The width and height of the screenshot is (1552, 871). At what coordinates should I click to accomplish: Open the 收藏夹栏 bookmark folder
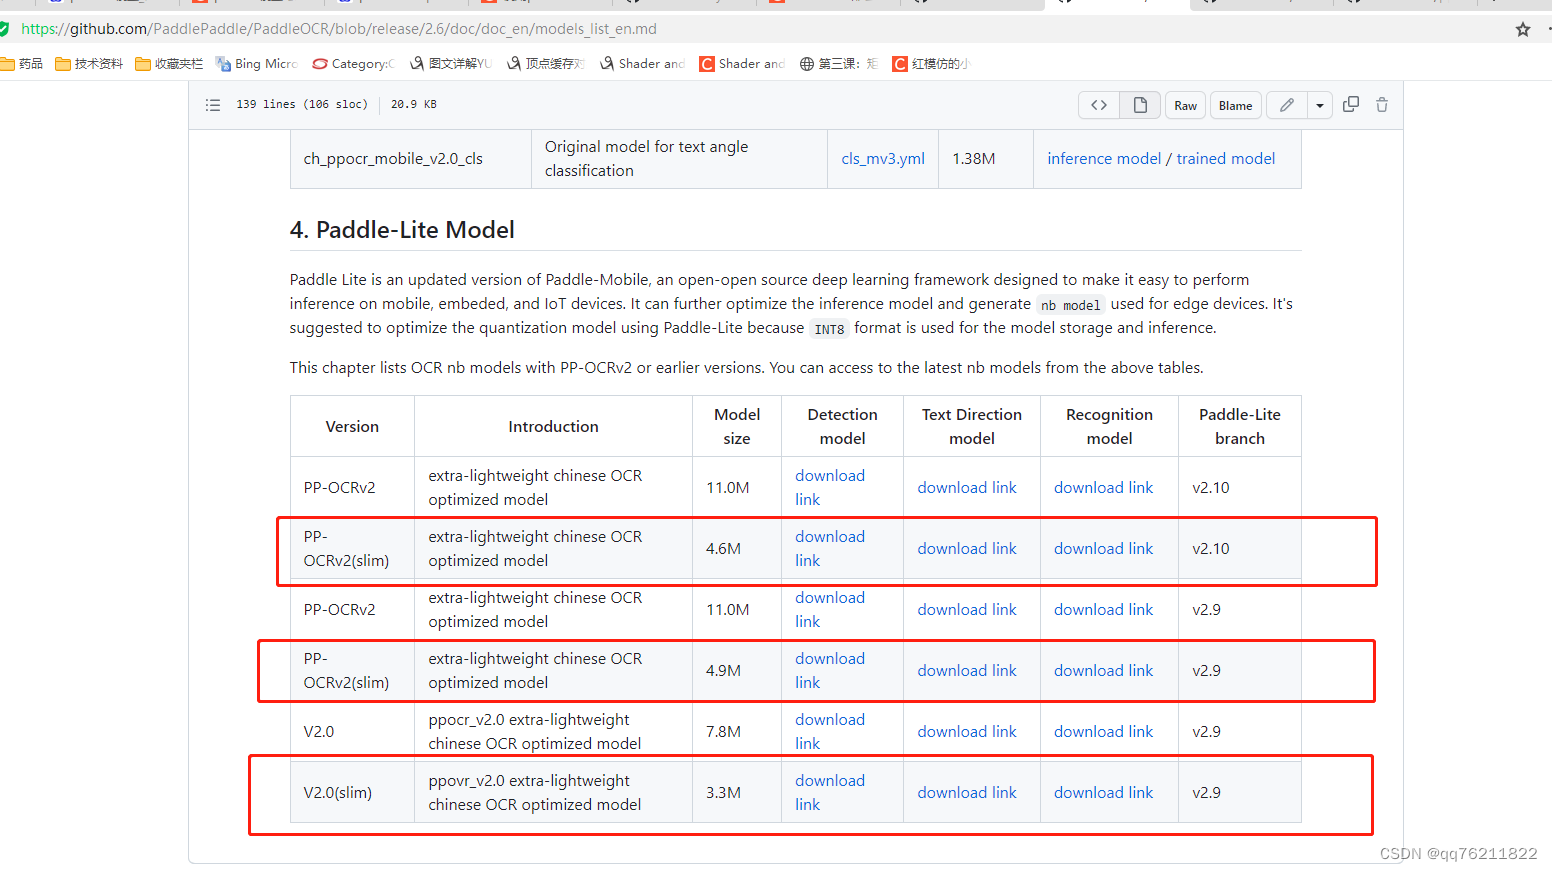(169, 64)
